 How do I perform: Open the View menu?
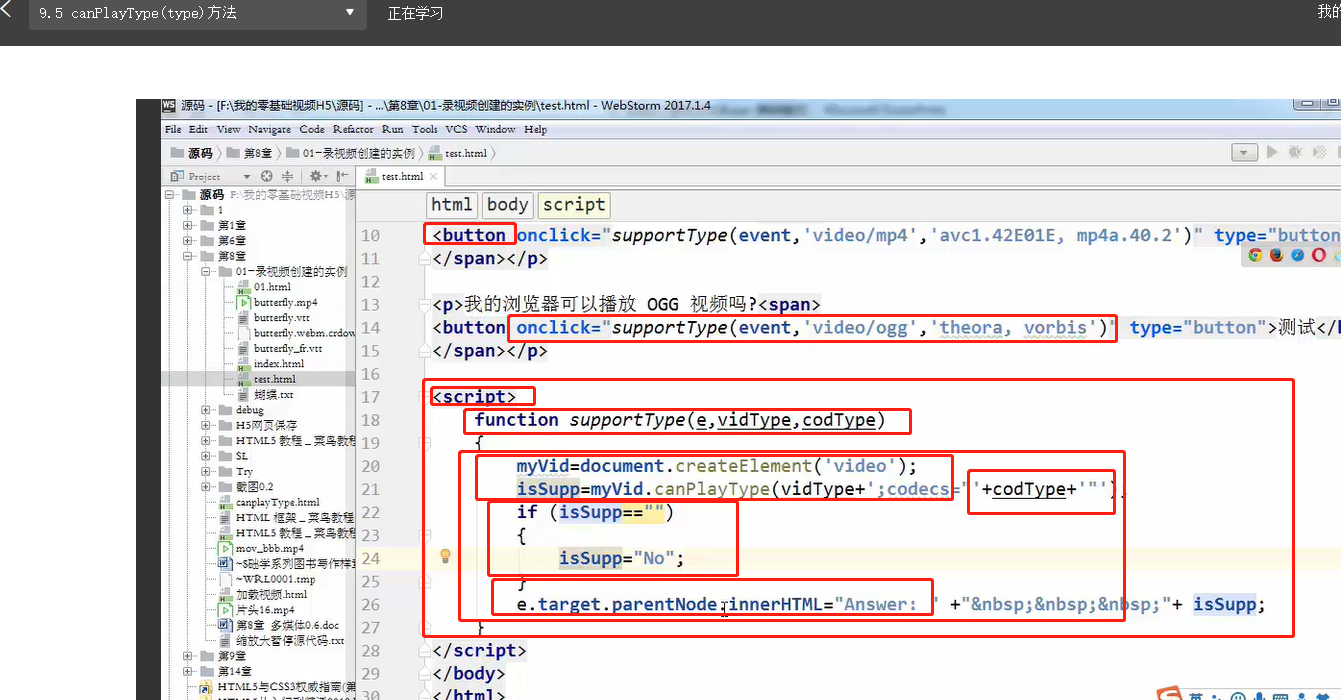[x=228, y=129]
